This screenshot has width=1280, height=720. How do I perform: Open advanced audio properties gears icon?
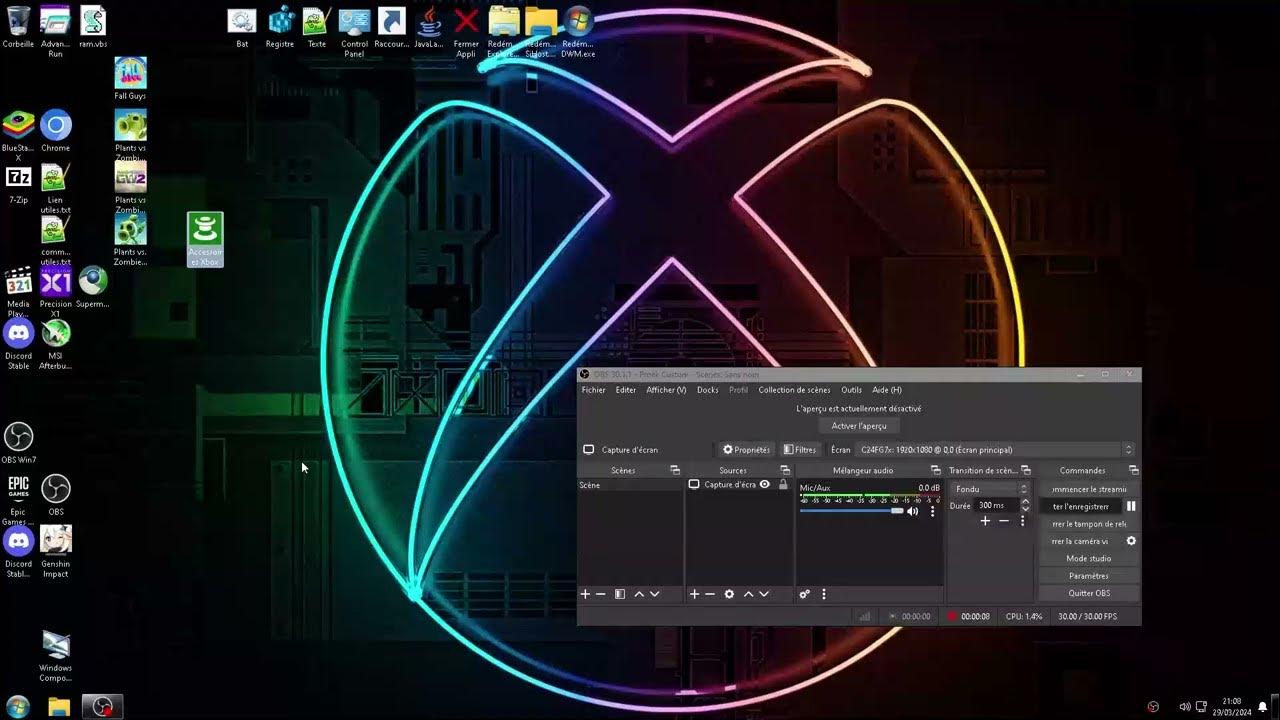[804, 594]
